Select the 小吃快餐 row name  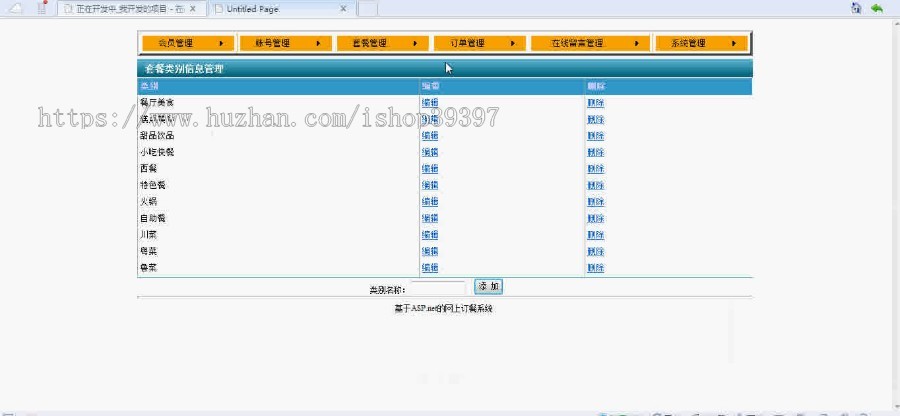pos(157,152)
